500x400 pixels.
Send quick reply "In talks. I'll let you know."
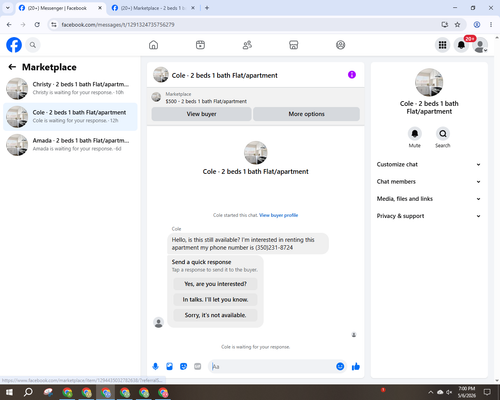(x=215, y=300)
